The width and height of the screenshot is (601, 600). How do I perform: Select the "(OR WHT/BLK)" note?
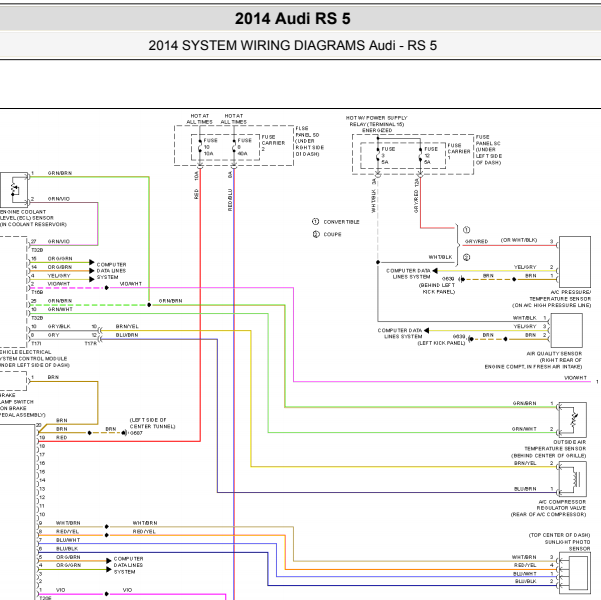pos(519,240)
